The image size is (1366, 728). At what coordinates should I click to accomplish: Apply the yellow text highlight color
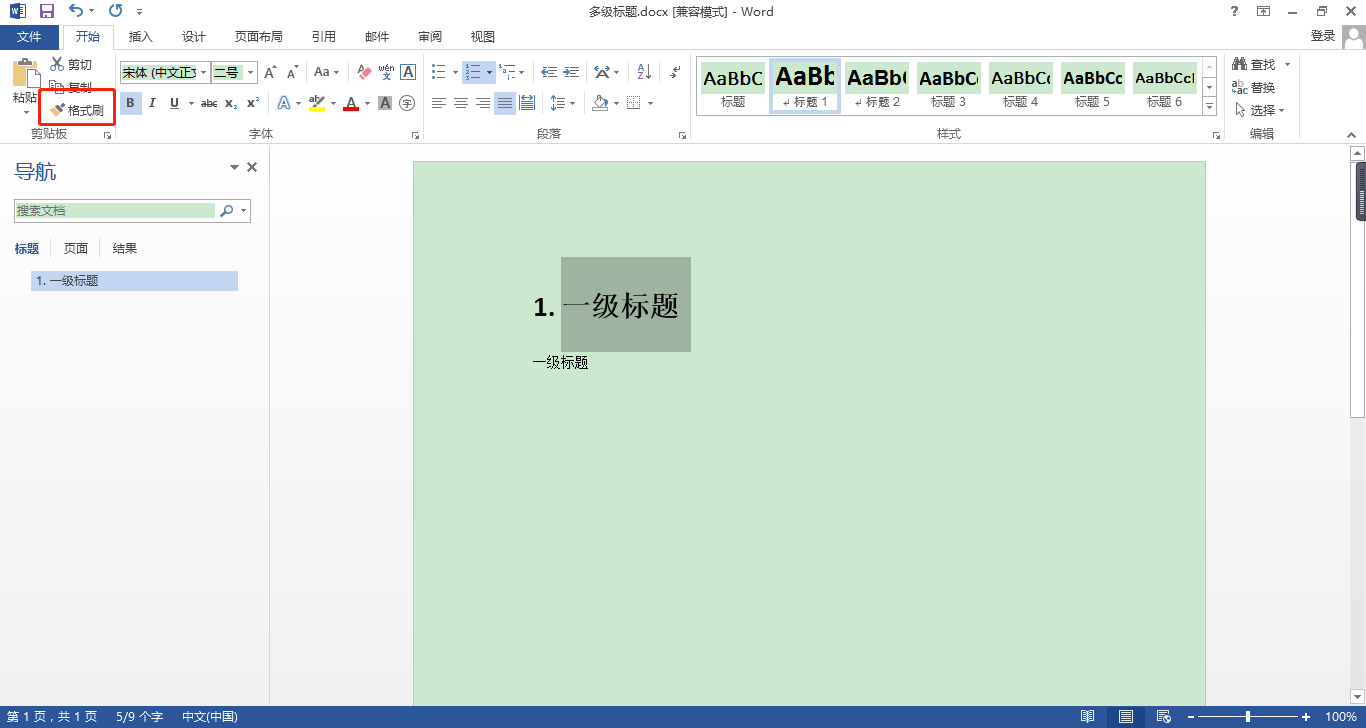point(316,103)
